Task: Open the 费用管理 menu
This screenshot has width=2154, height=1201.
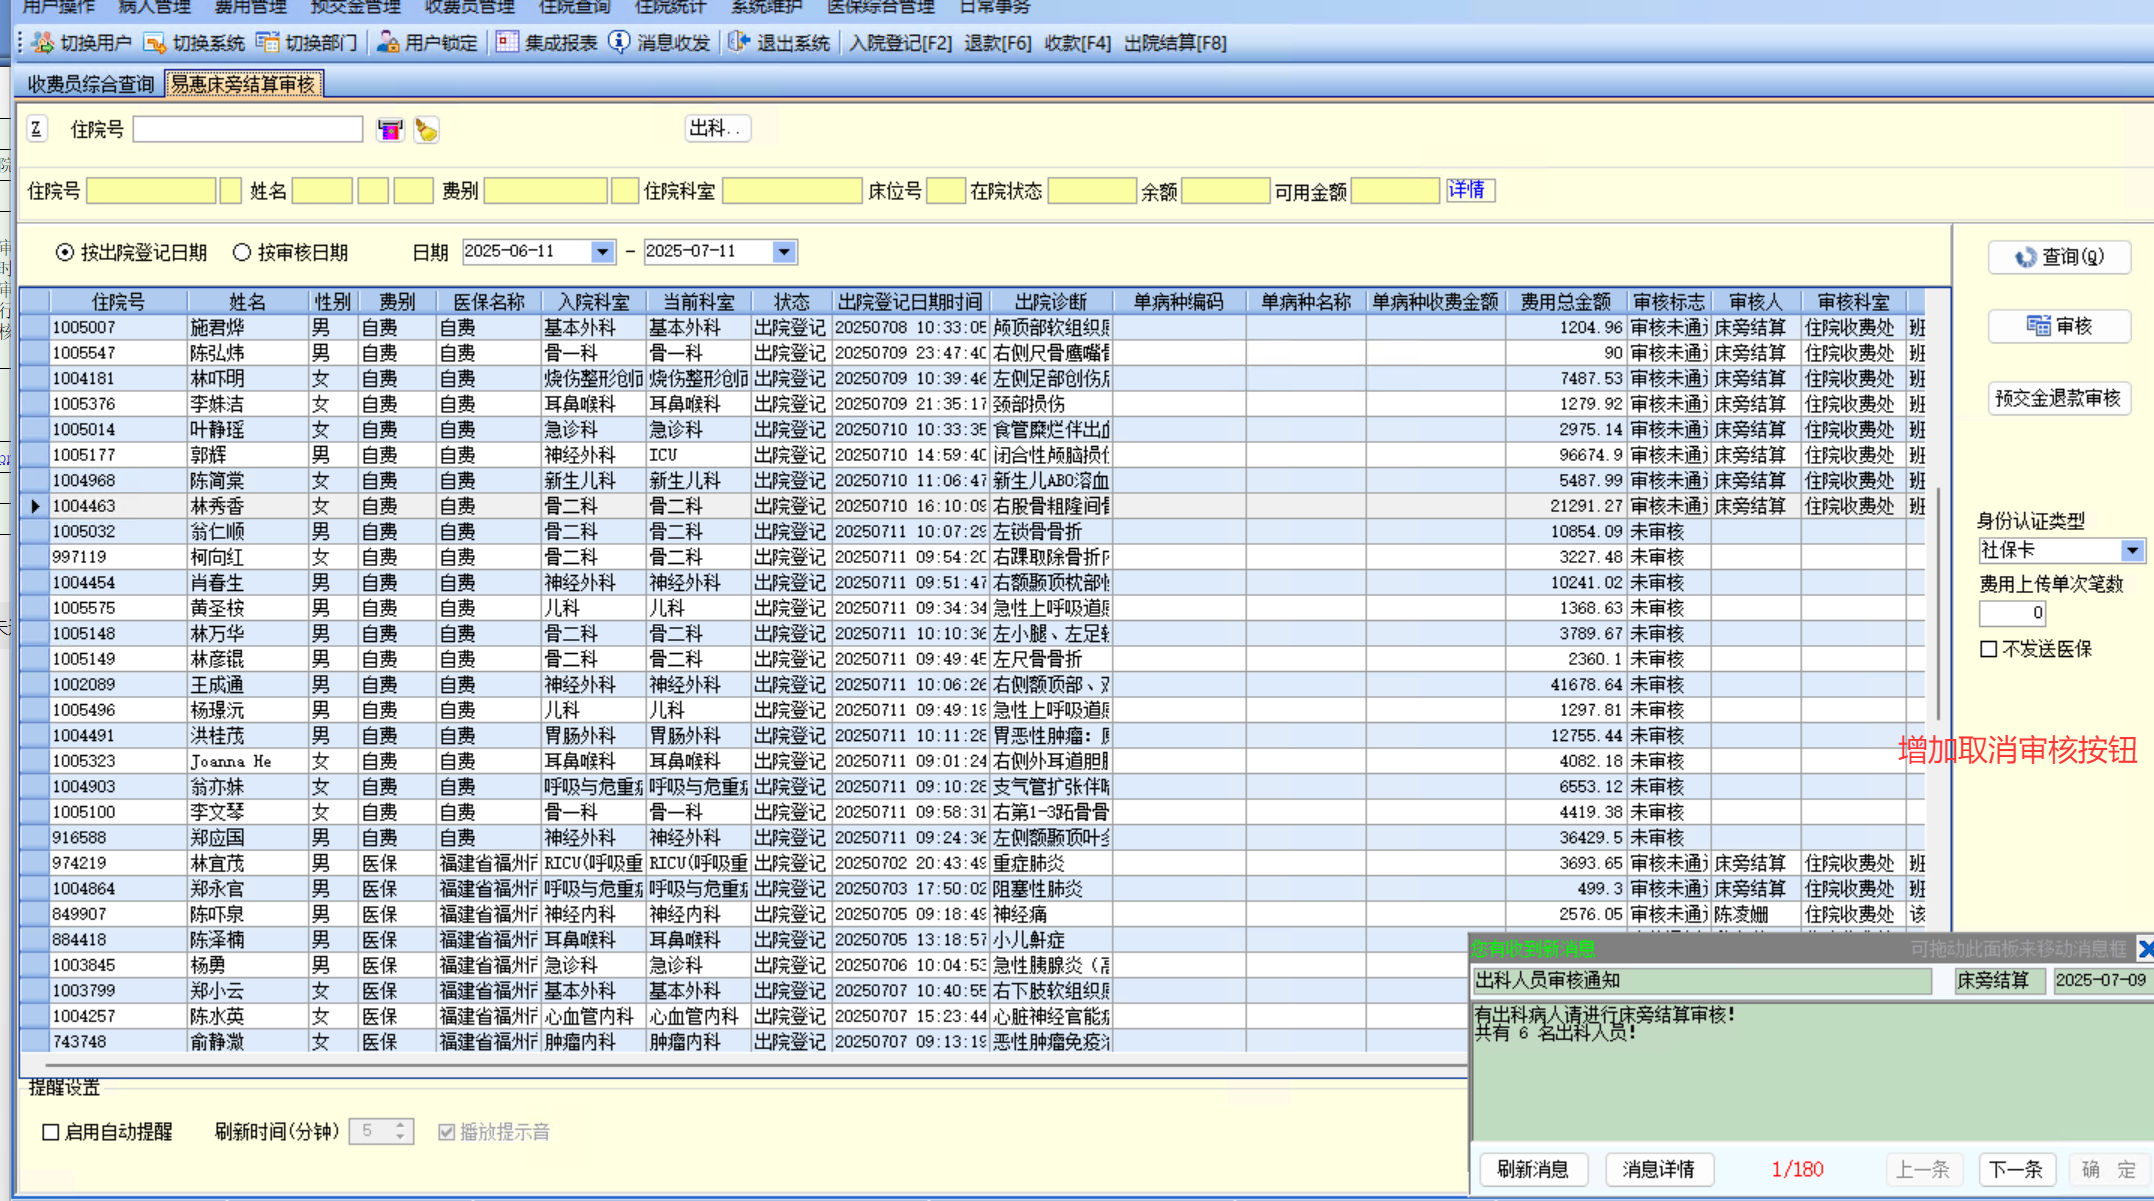Action: point(250,8)
